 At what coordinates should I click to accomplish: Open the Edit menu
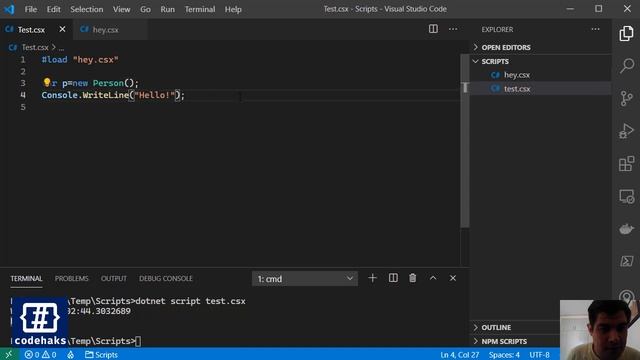pyautogui.click(x=53, y=9)
